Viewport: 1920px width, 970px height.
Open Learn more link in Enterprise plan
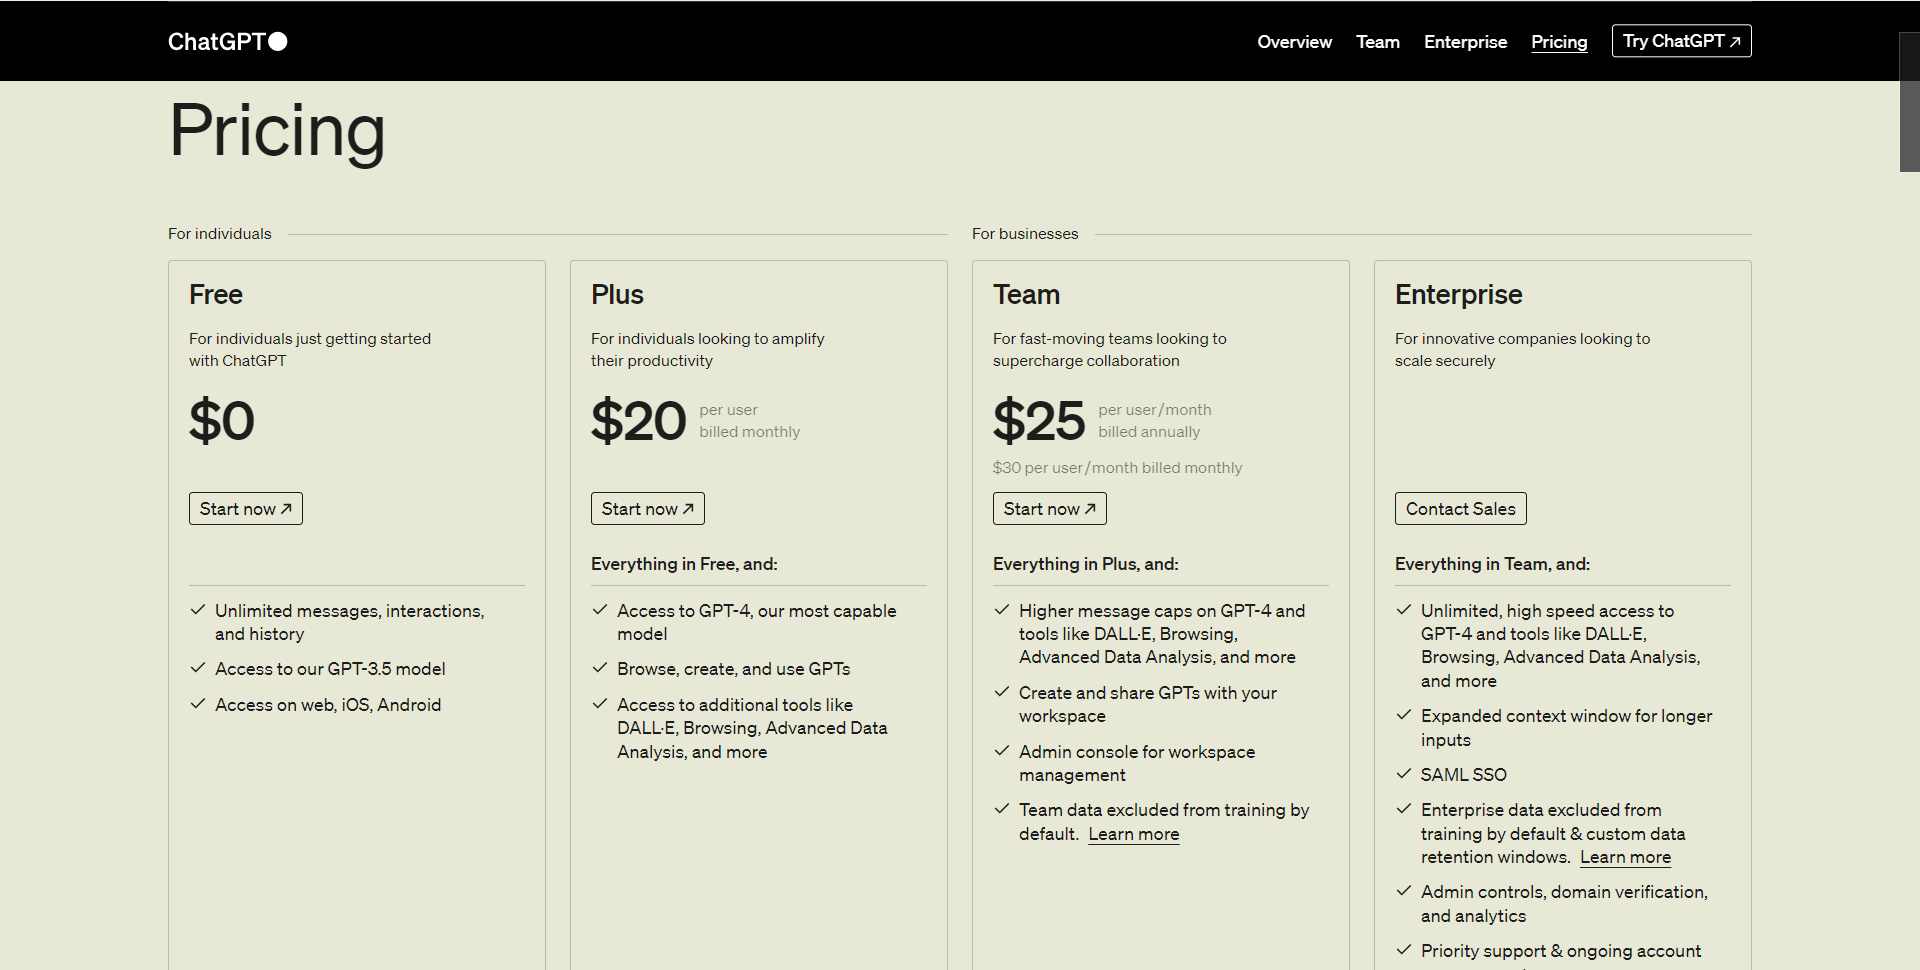[1626, 857]
